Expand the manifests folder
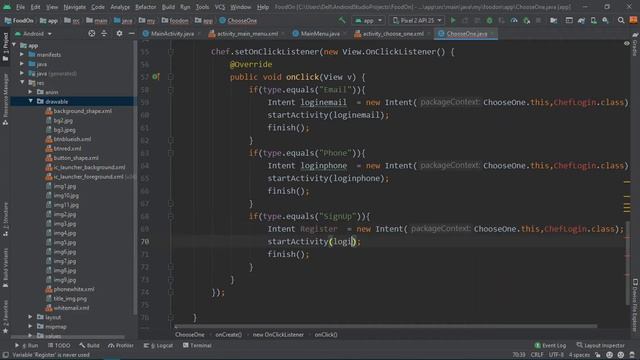Image resolution: width=640 pixels, height=360 pixels. coord(22,54)
